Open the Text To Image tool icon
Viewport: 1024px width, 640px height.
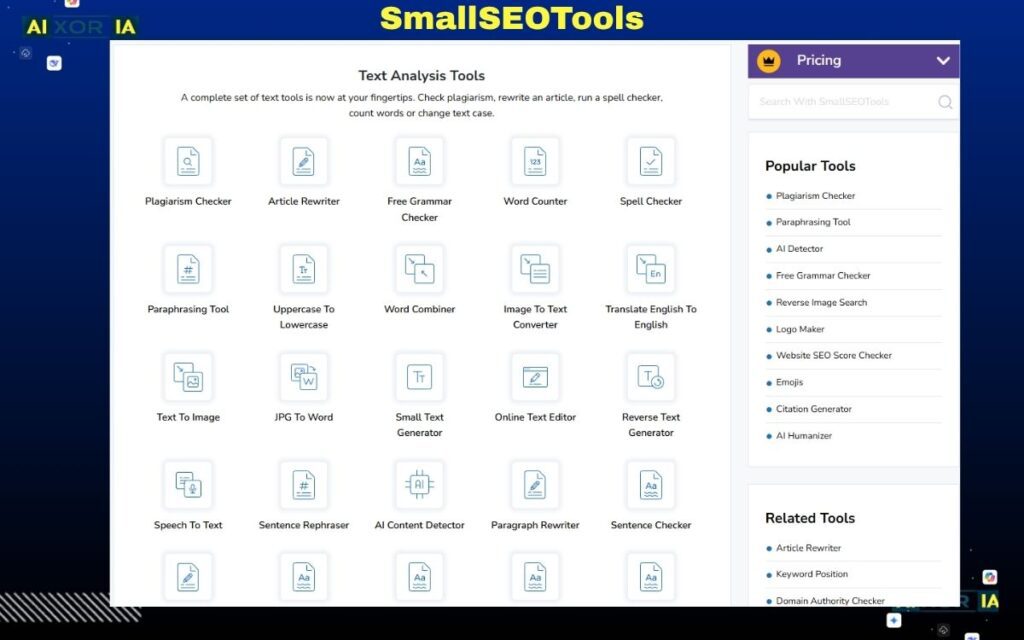click(187, 377)
